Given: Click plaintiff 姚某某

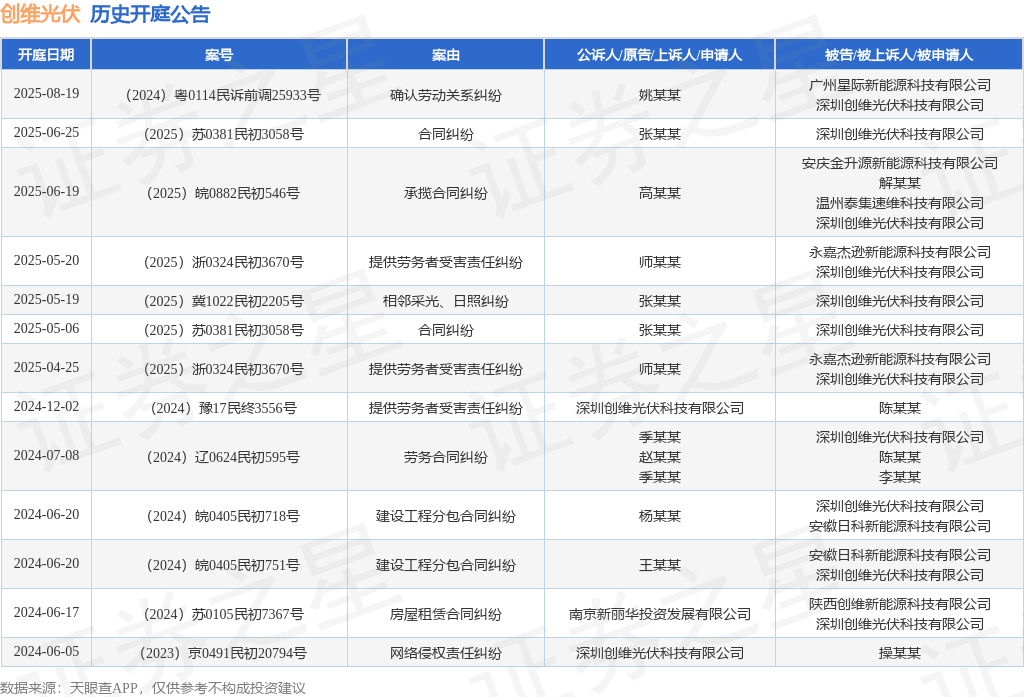Looking at the screenshot, I should [660, 95].
